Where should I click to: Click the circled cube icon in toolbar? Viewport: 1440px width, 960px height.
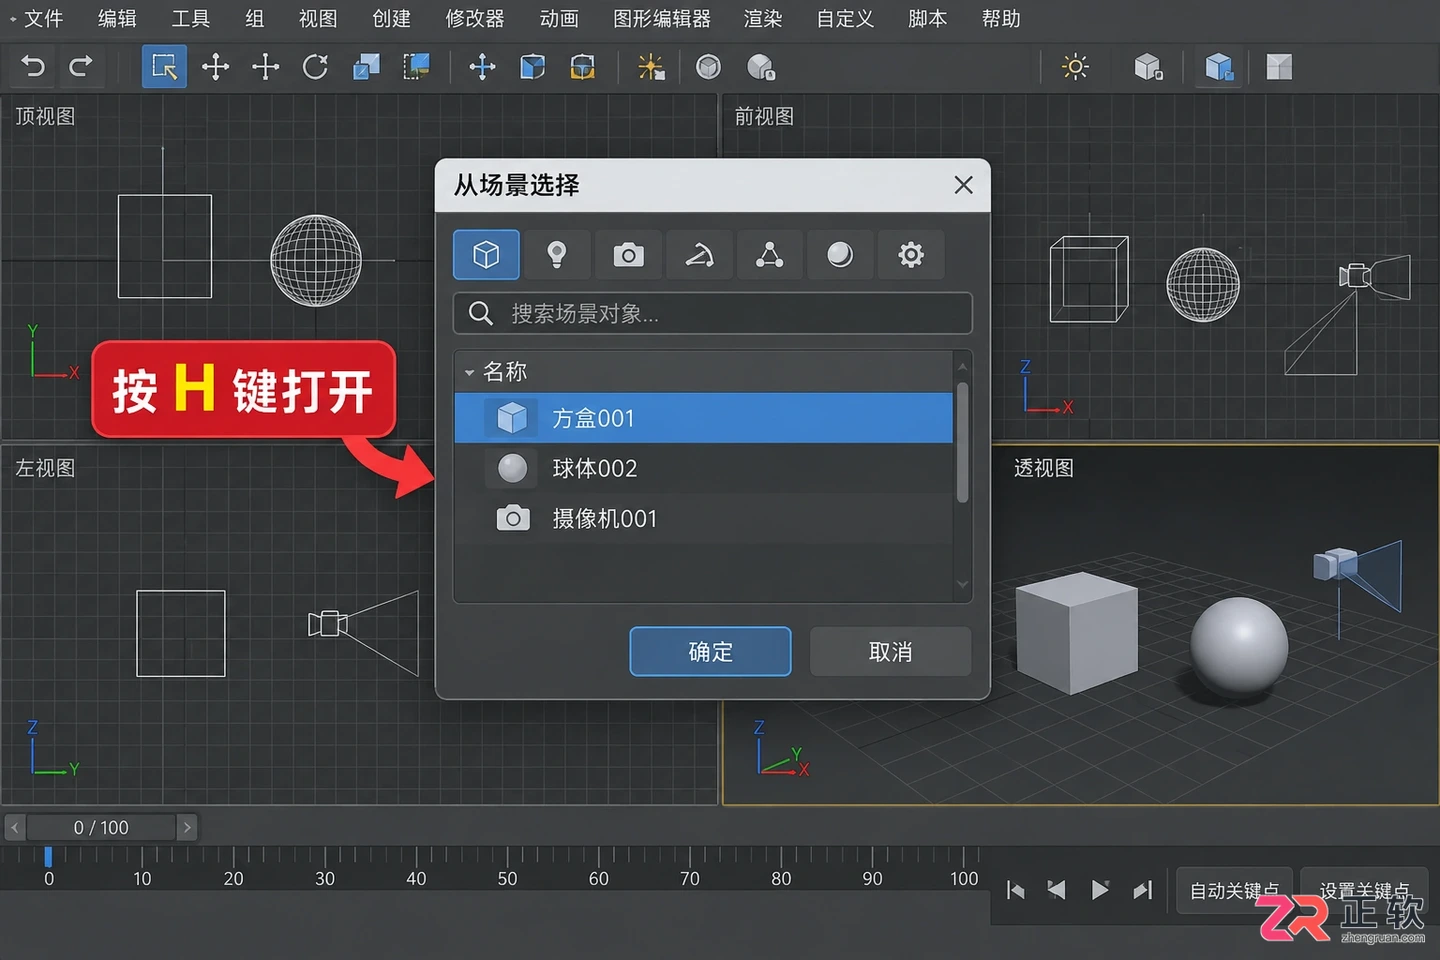[708, 67]
